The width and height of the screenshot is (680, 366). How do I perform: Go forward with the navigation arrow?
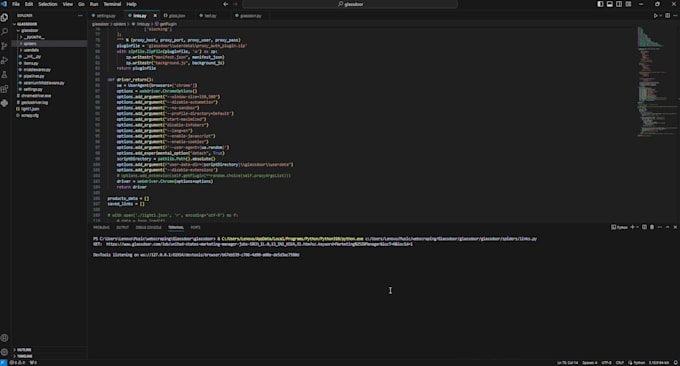coord(235,4)
